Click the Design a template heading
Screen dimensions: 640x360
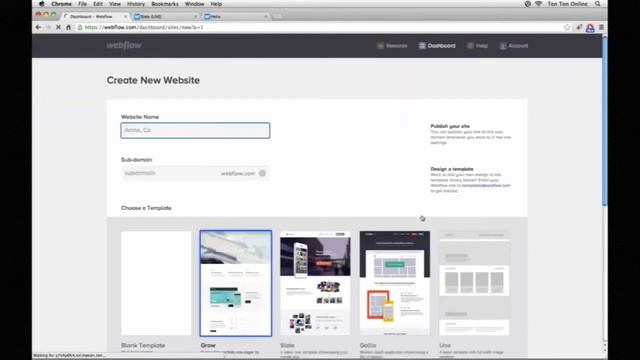tap(452, 169)
